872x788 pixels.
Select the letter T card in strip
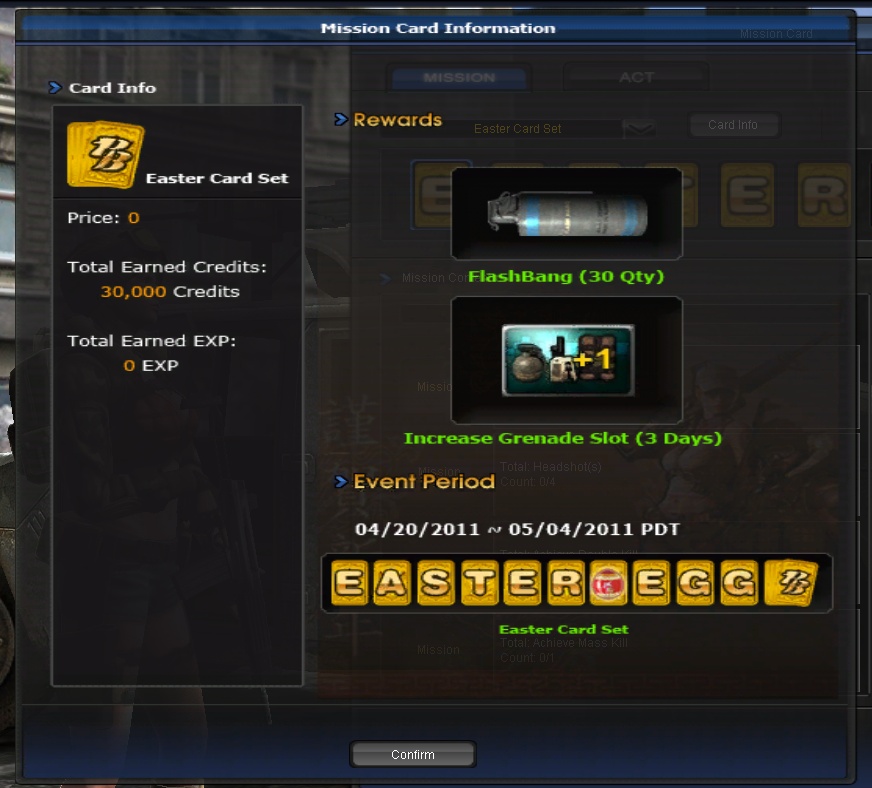click(x=479, y=582)
